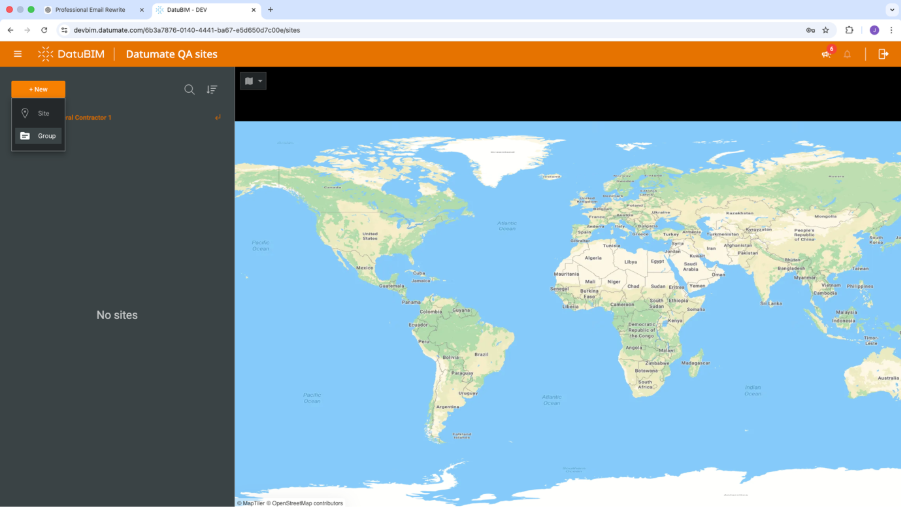The height and width of the screenshot is (507, 901).
Task: Open the hamburger navigation menu
Action: pyautogui.click(x=17, y=54)
